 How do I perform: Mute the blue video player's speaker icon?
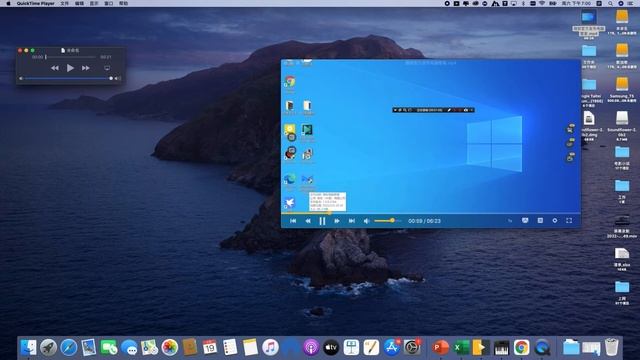(367, 221)
